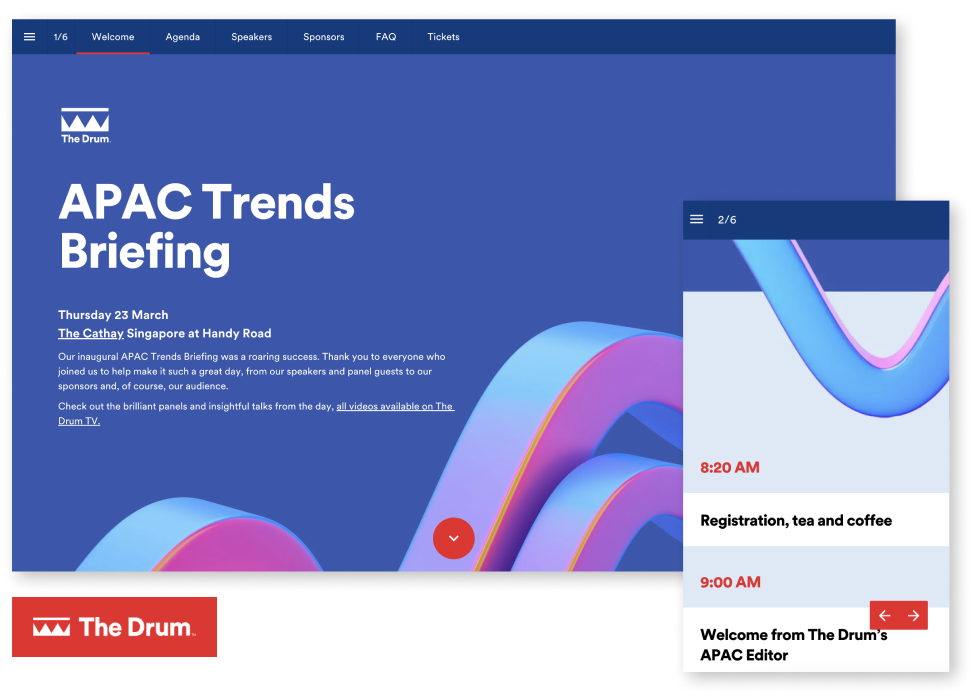Select Registration, tea and coffee agenda item
Viewport: 973px width, 696px height.
point(796,521)
